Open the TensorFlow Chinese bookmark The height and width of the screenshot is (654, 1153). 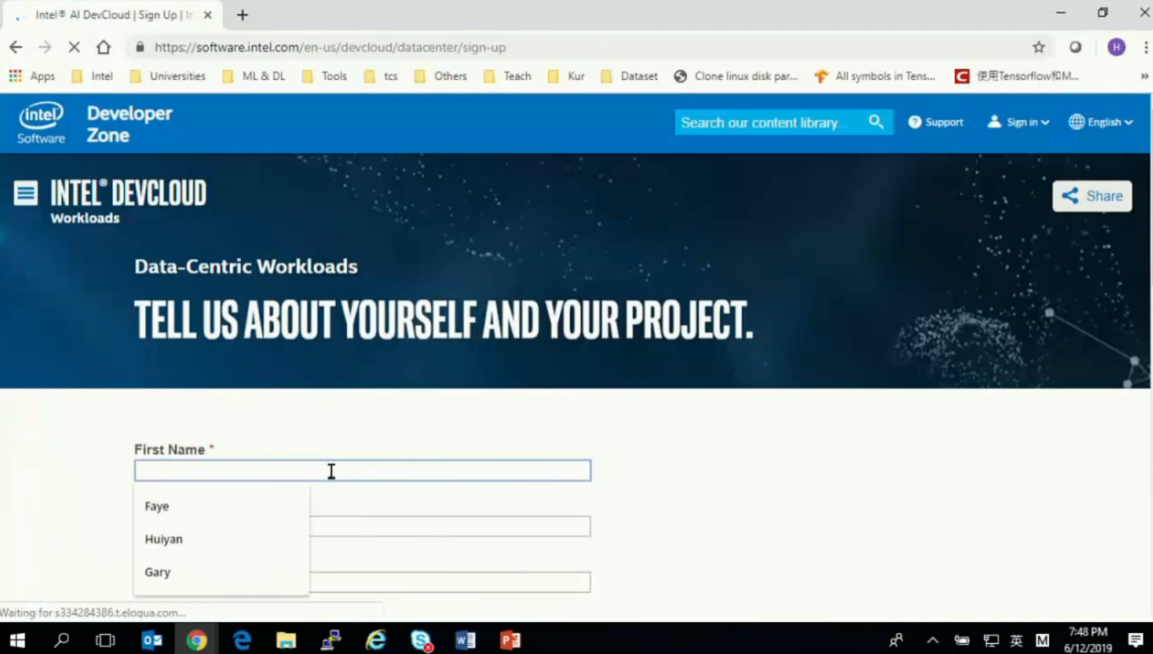tap(1017, 76)
